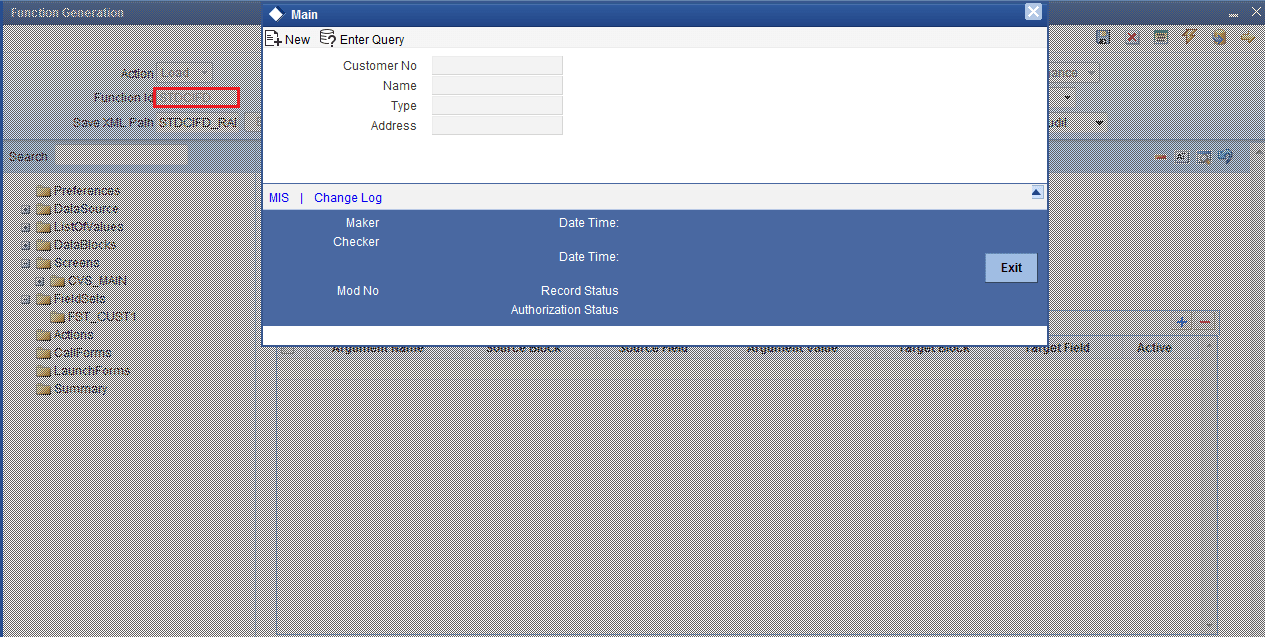This screenshot has height=637, width=1265.
Task: Click the blue refresh icon in the panel header
Action: coord(1226,157)
